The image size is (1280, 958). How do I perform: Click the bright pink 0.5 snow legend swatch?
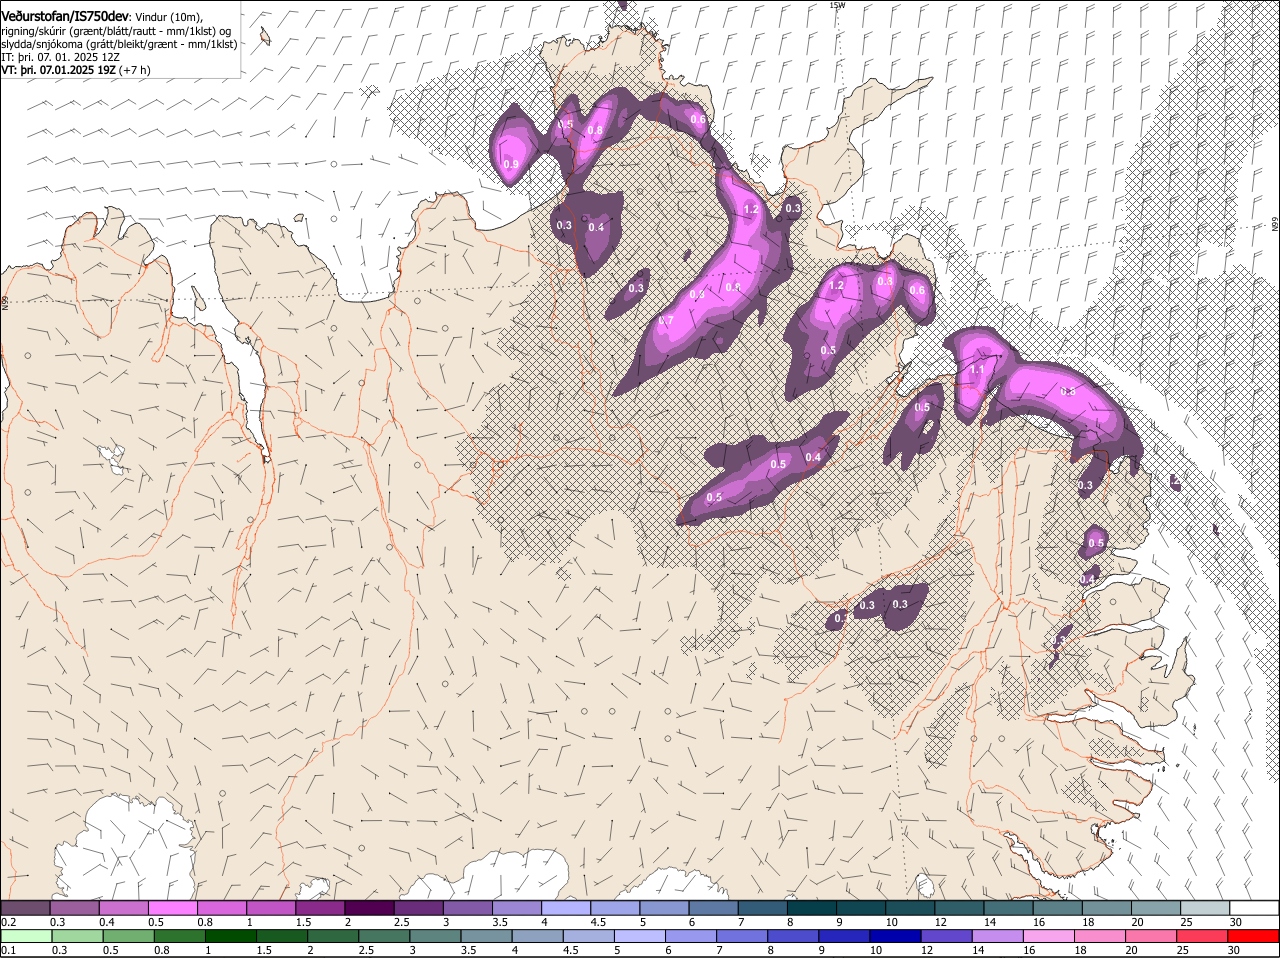(172, 908)
